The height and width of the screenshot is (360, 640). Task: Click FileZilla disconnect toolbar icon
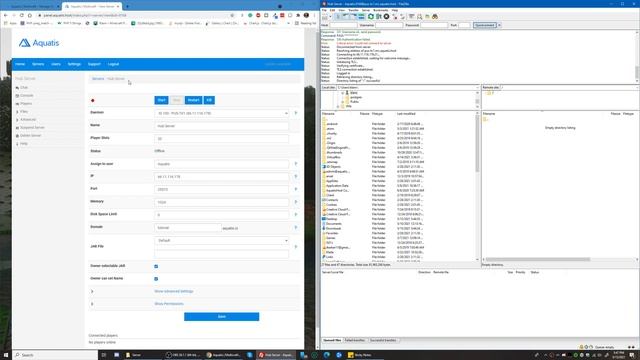pos(395,17)
